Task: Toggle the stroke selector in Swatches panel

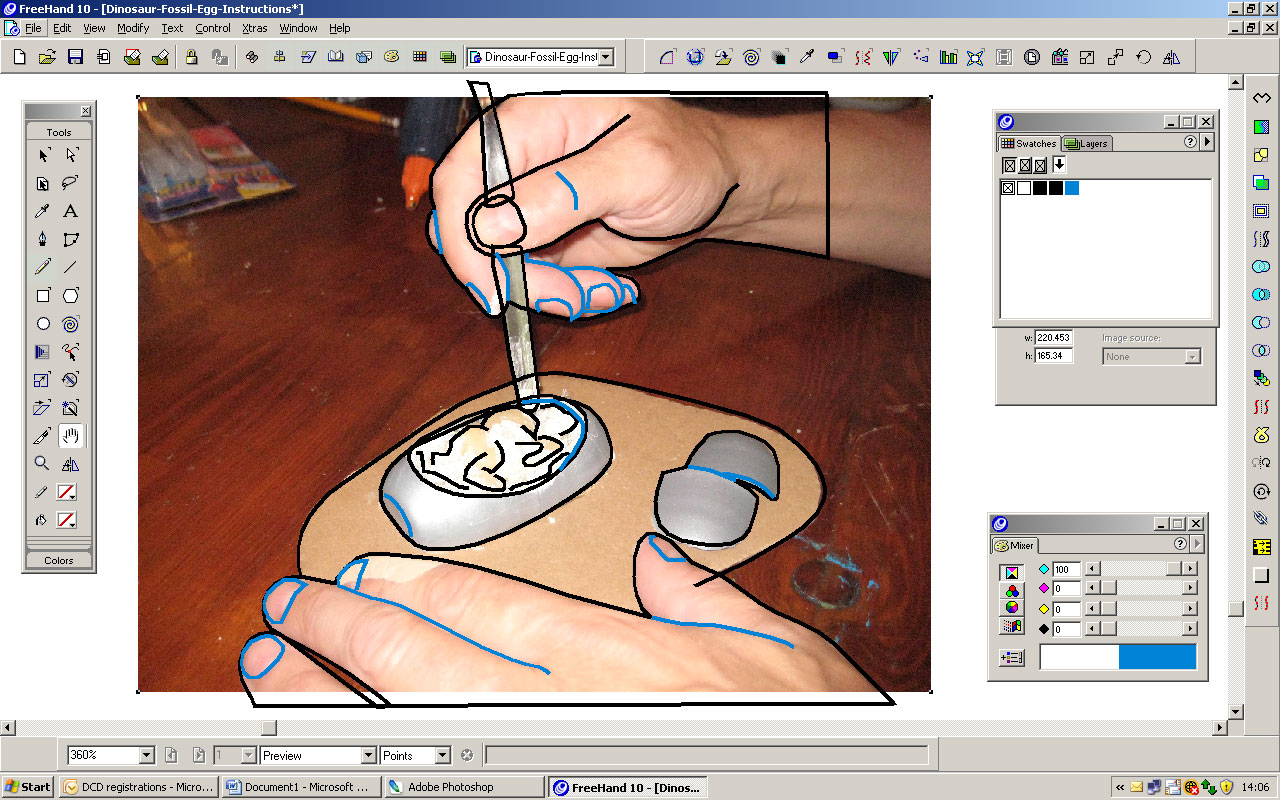Action: pos(1024,165)
